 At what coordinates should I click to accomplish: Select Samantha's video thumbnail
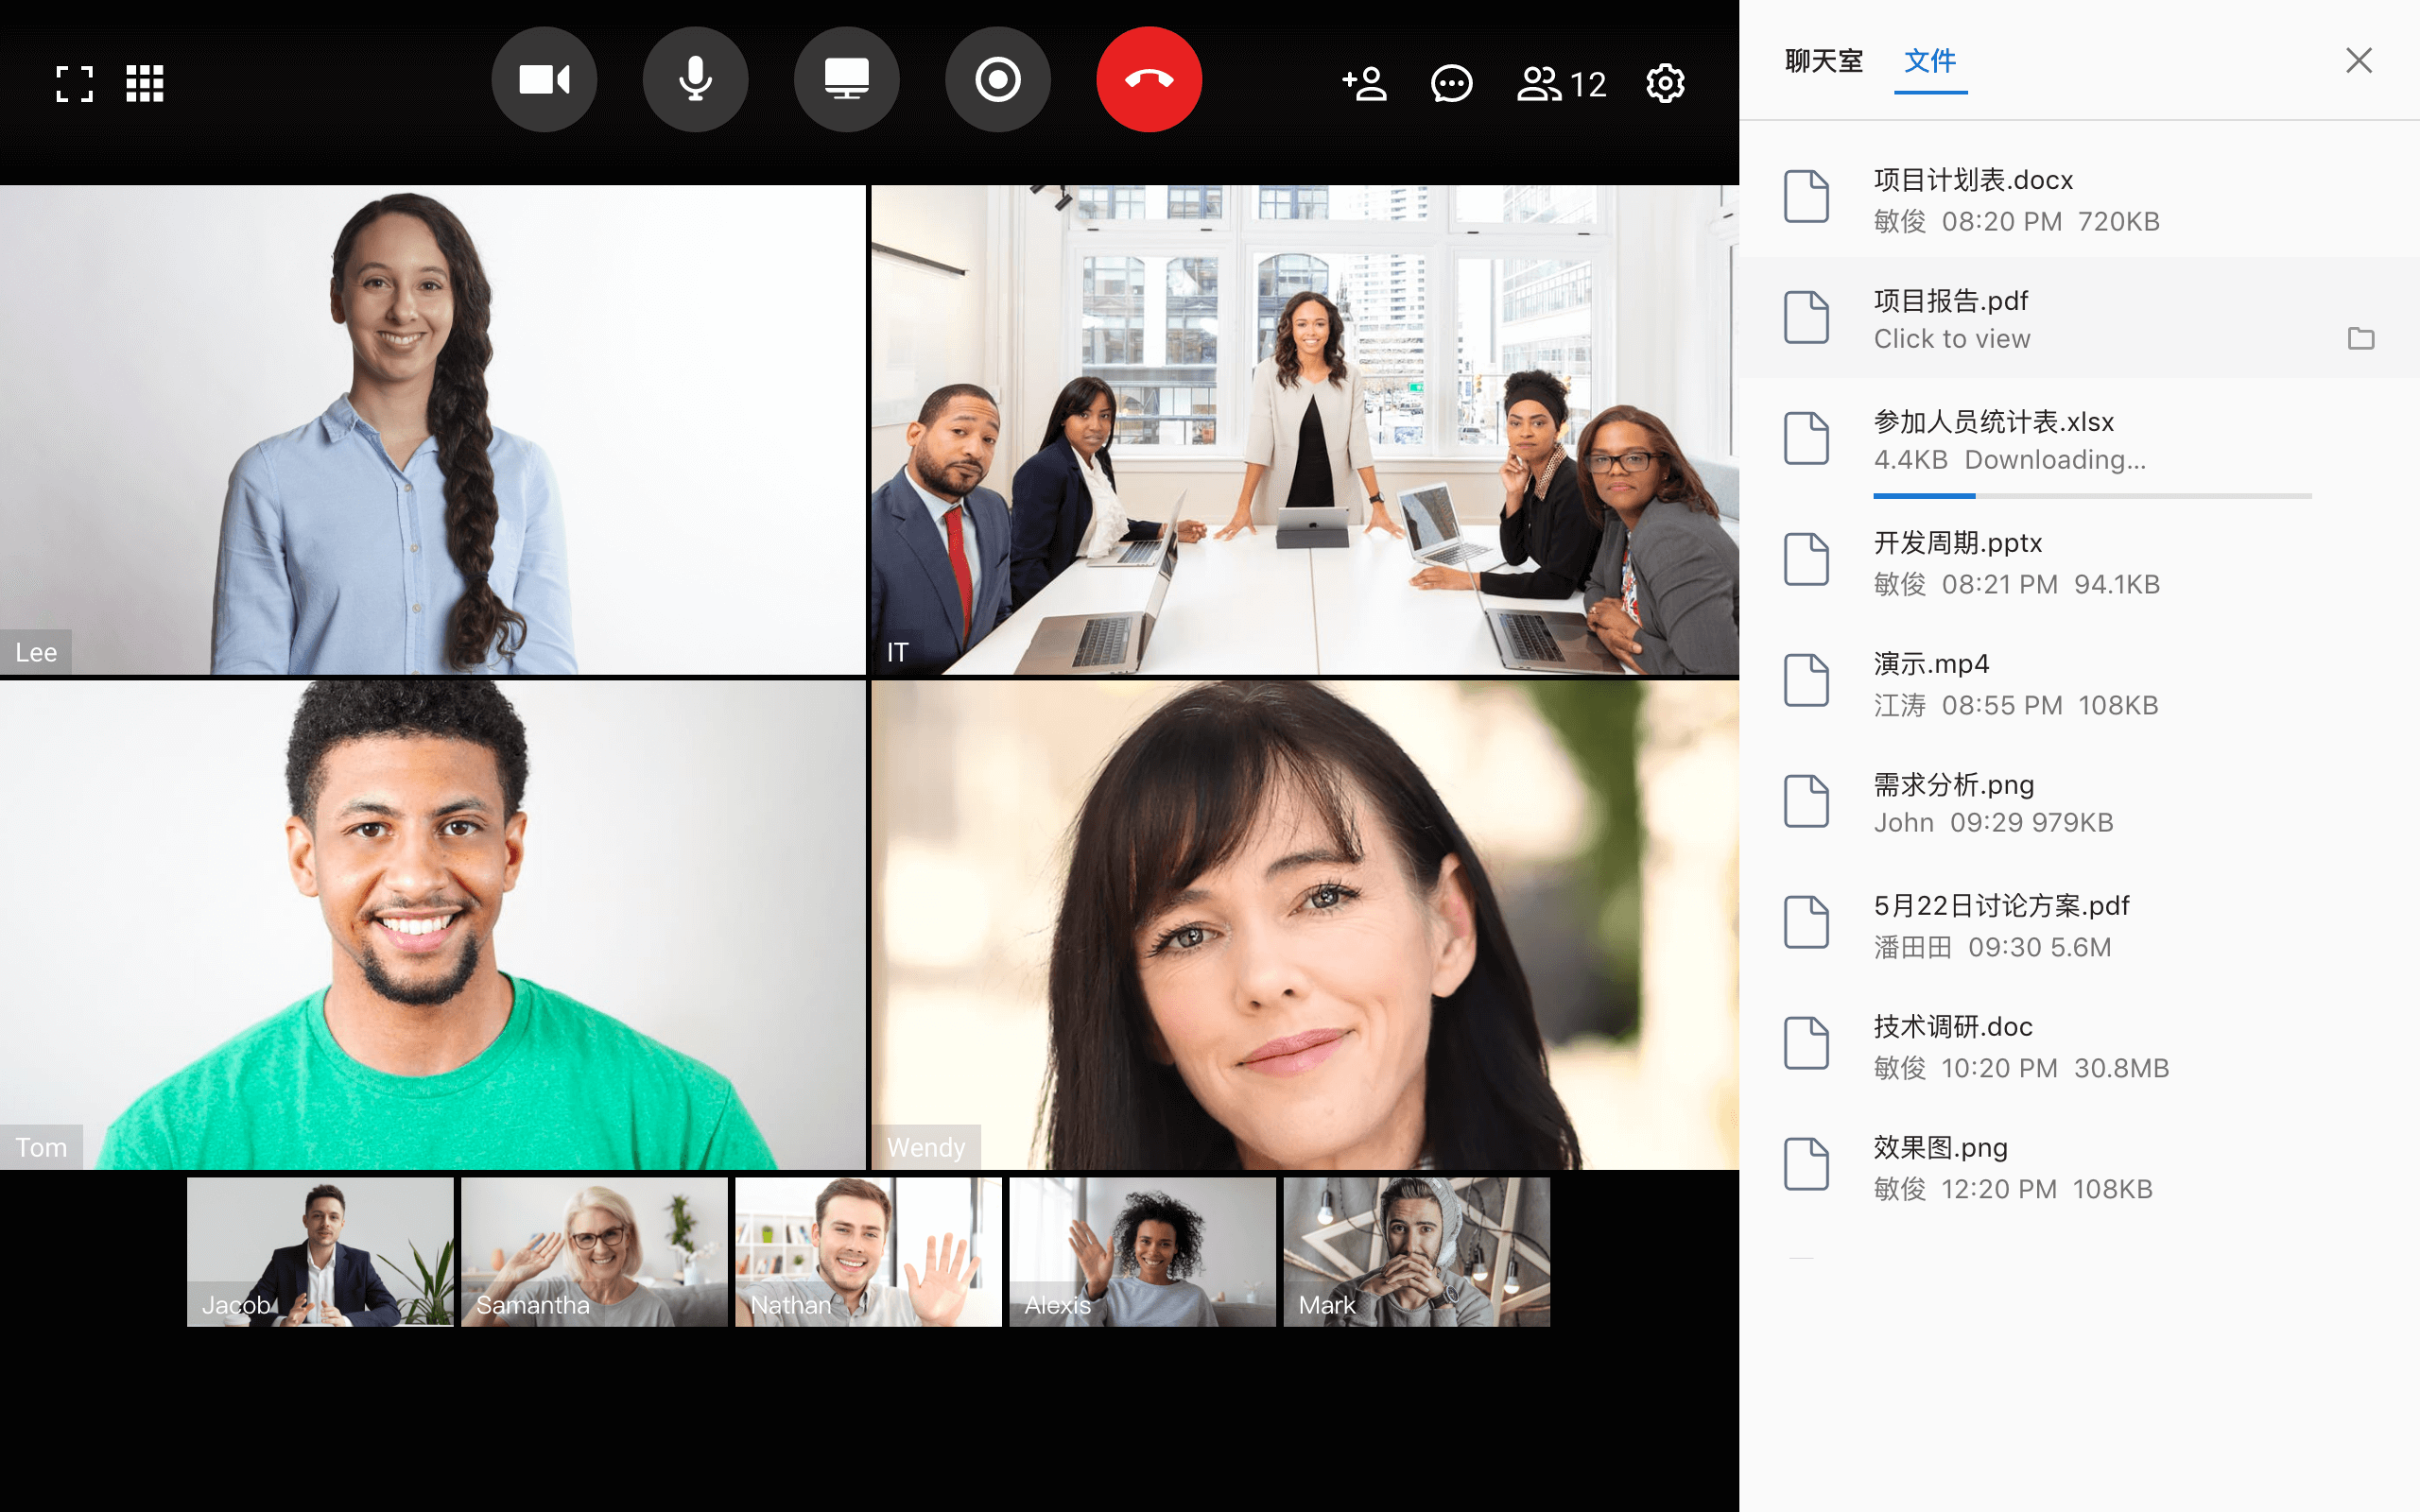594,1251
